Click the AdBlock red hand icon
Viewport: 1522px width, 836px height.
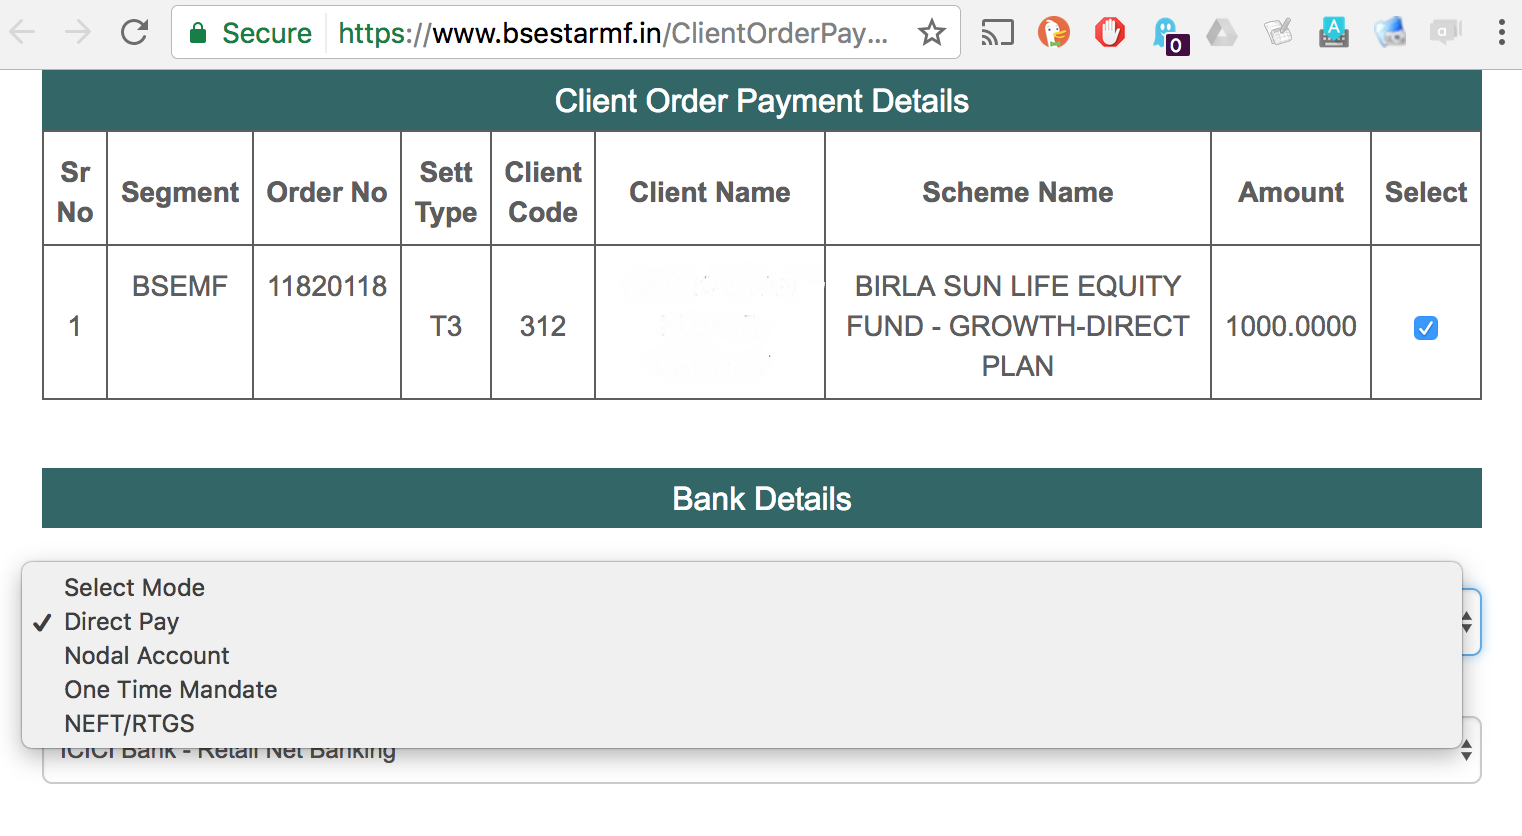tap(1109, 33)
